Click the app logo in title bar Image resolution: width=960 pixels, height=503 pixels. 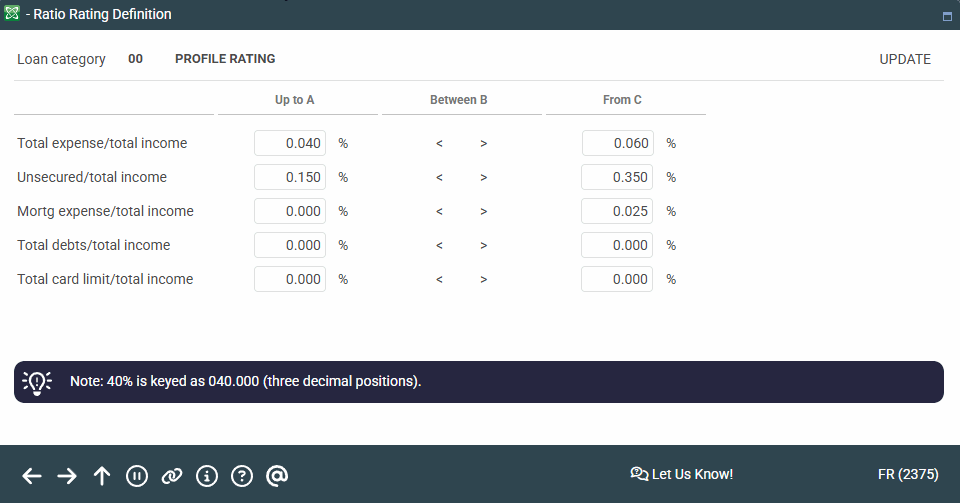[12, 14]
